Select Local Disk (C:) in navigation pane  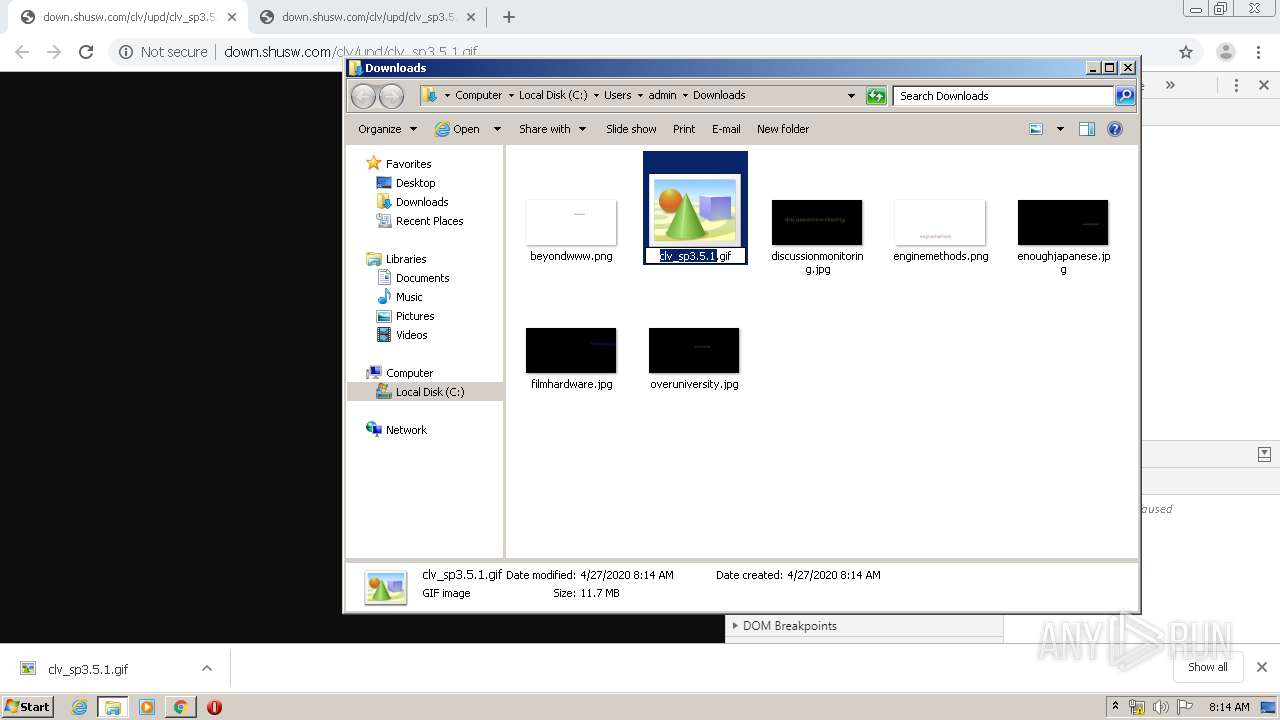pyautogui.click(x=429, y=392)
